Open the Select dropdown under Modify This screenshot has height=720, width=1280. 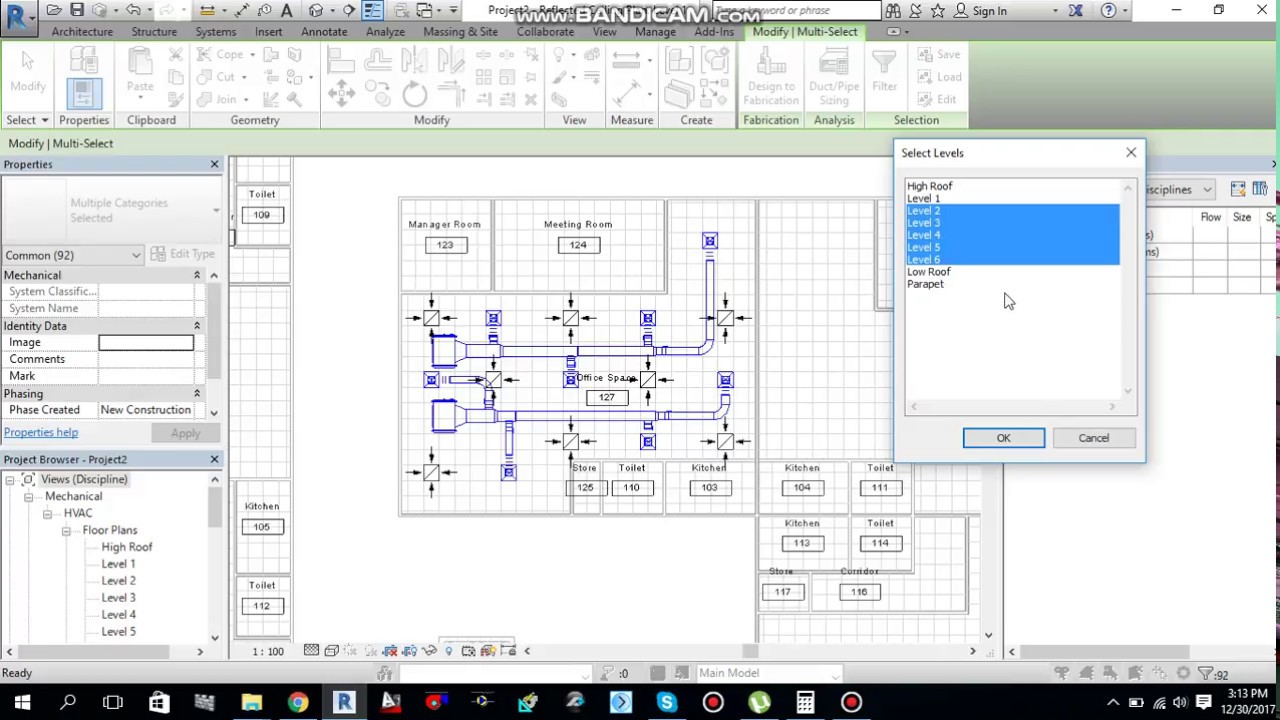(x=27, y=120)
